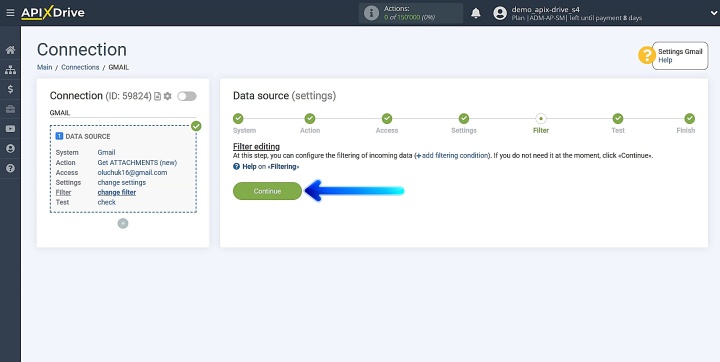Open help question icon in sidebar

click(x=10, y=168)
